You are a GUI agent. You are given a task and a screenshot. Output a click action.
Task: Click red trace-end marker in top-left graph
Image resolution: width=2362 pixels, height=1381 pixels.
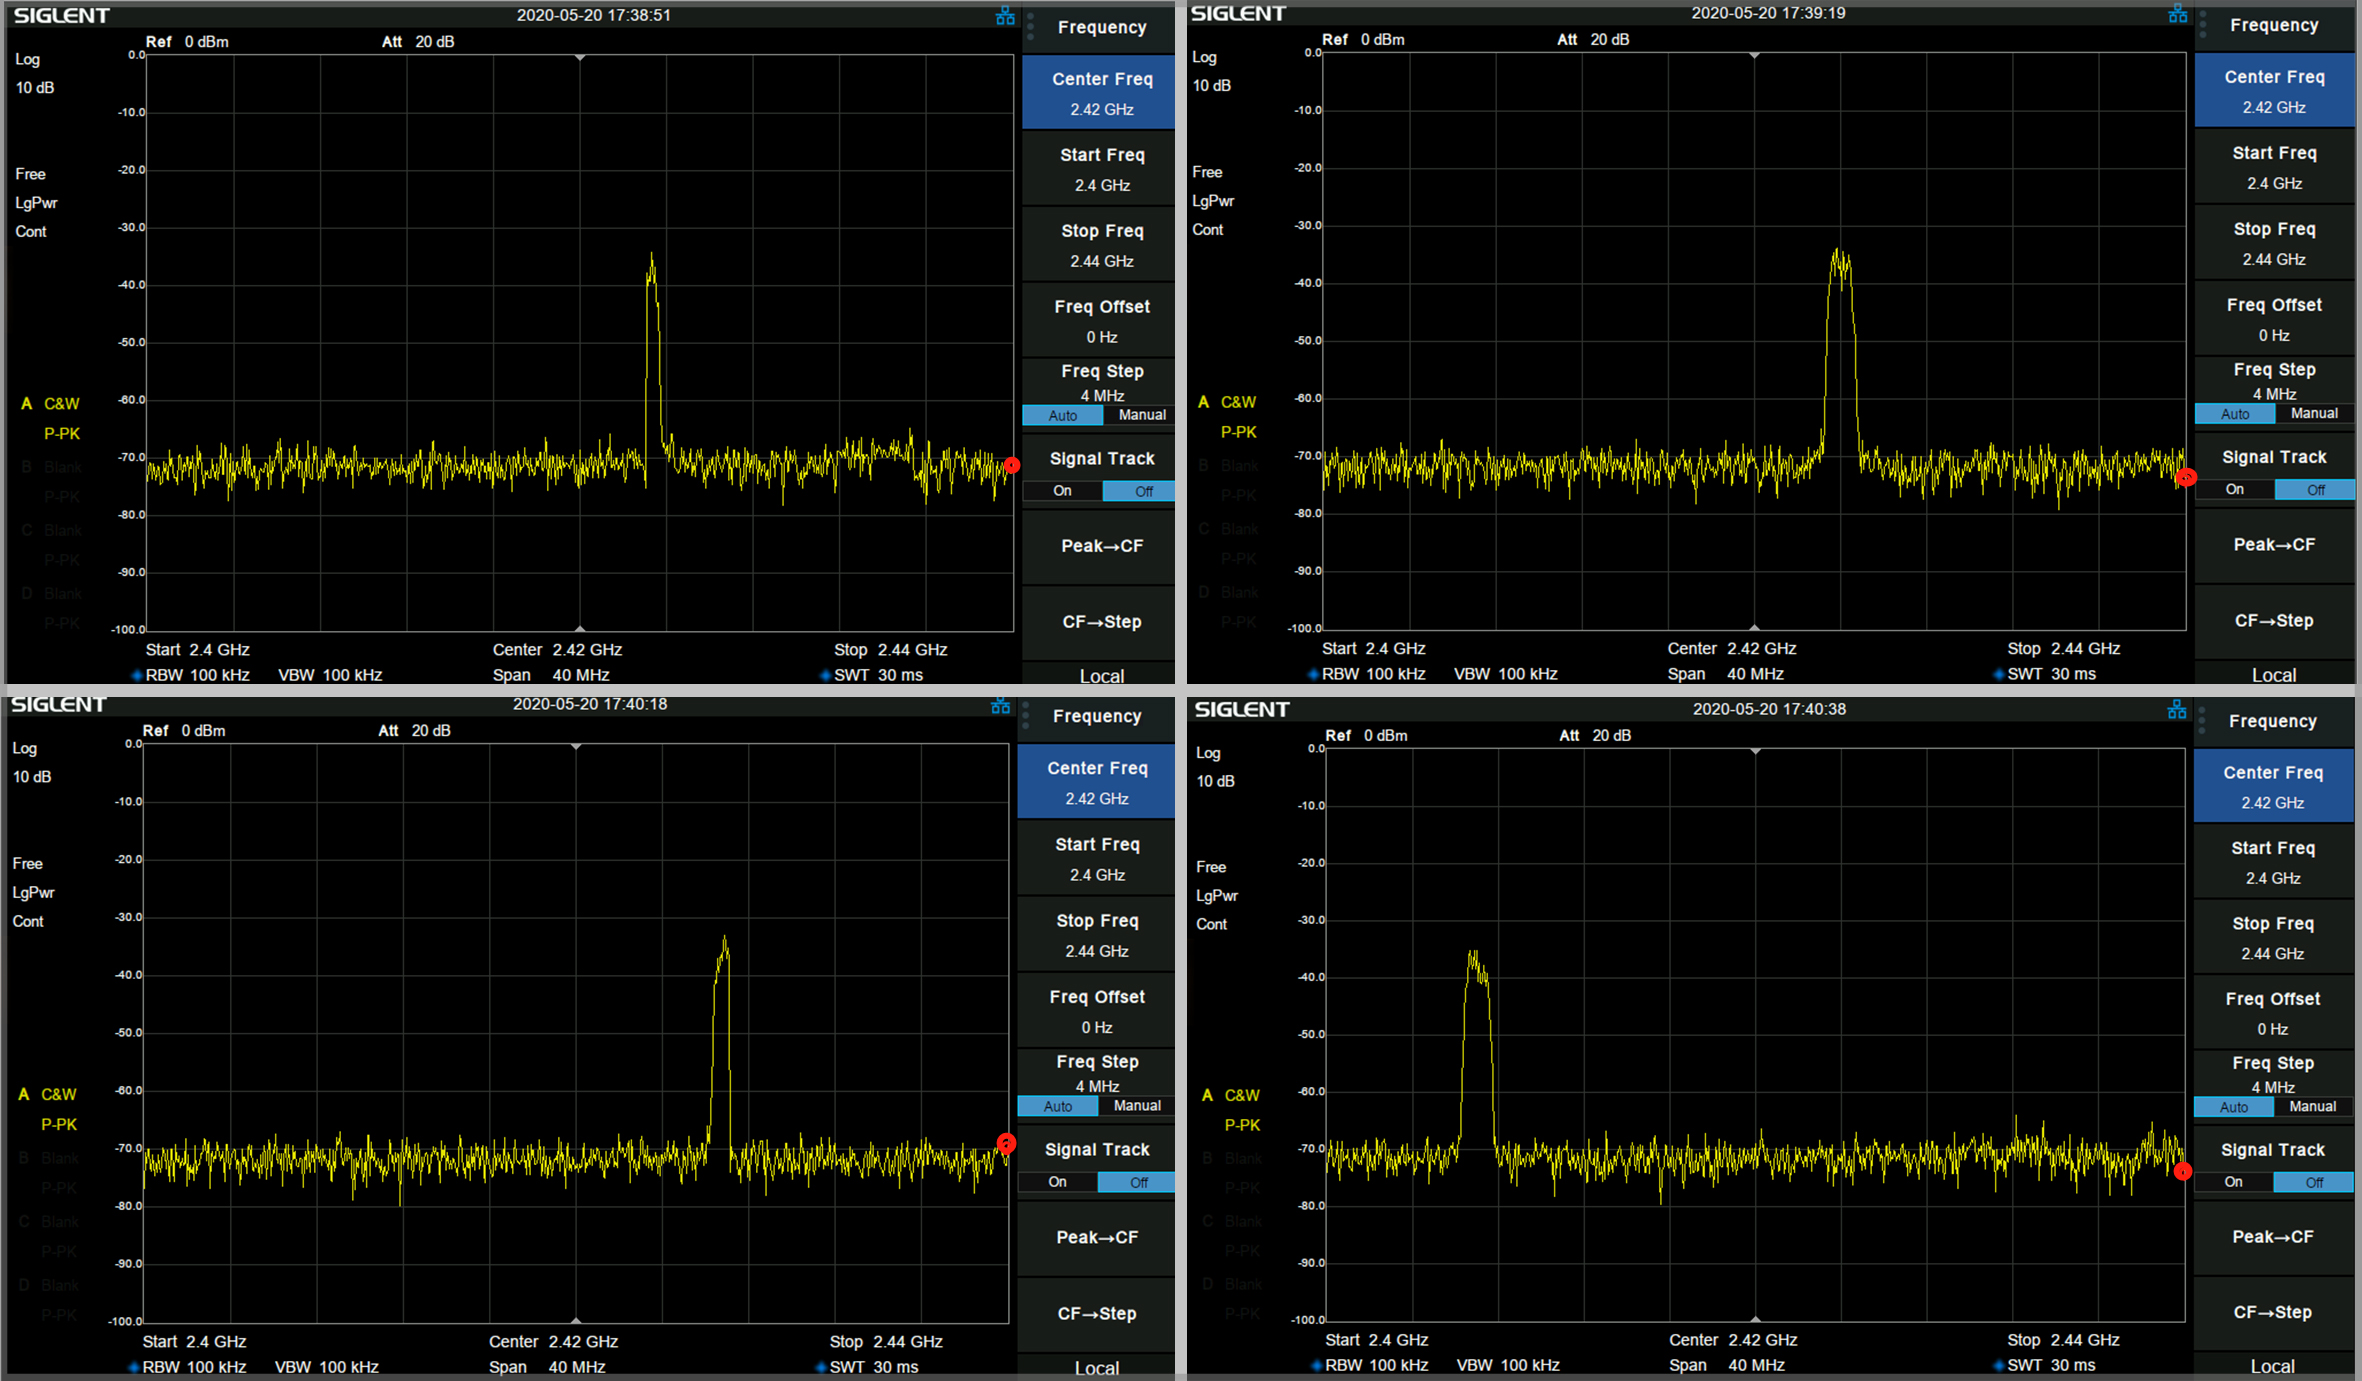tap(1012, 465)
